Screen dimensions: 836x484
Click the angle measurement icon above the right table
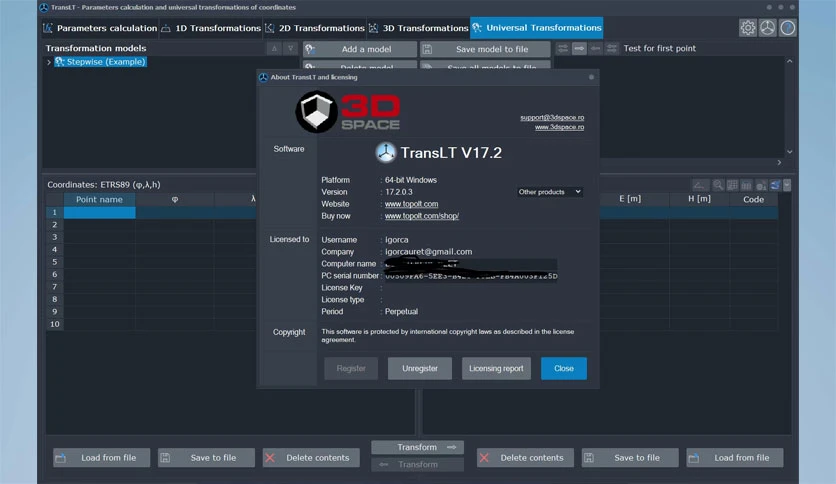[x=699, y=185]
